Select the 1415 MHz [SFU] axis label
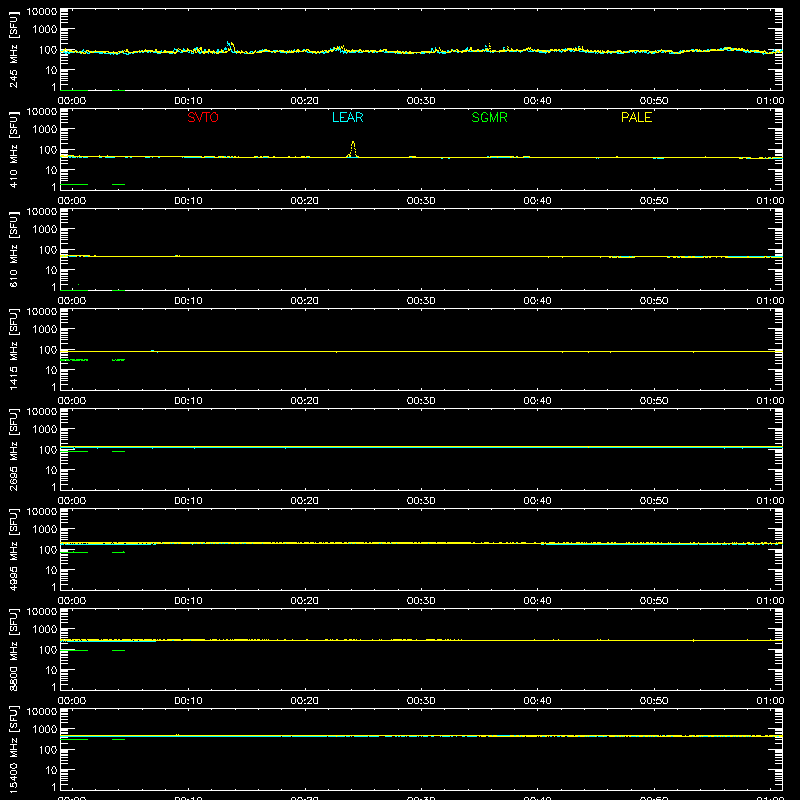This screenshot has height=800, width=800. (x=13, y=349)
